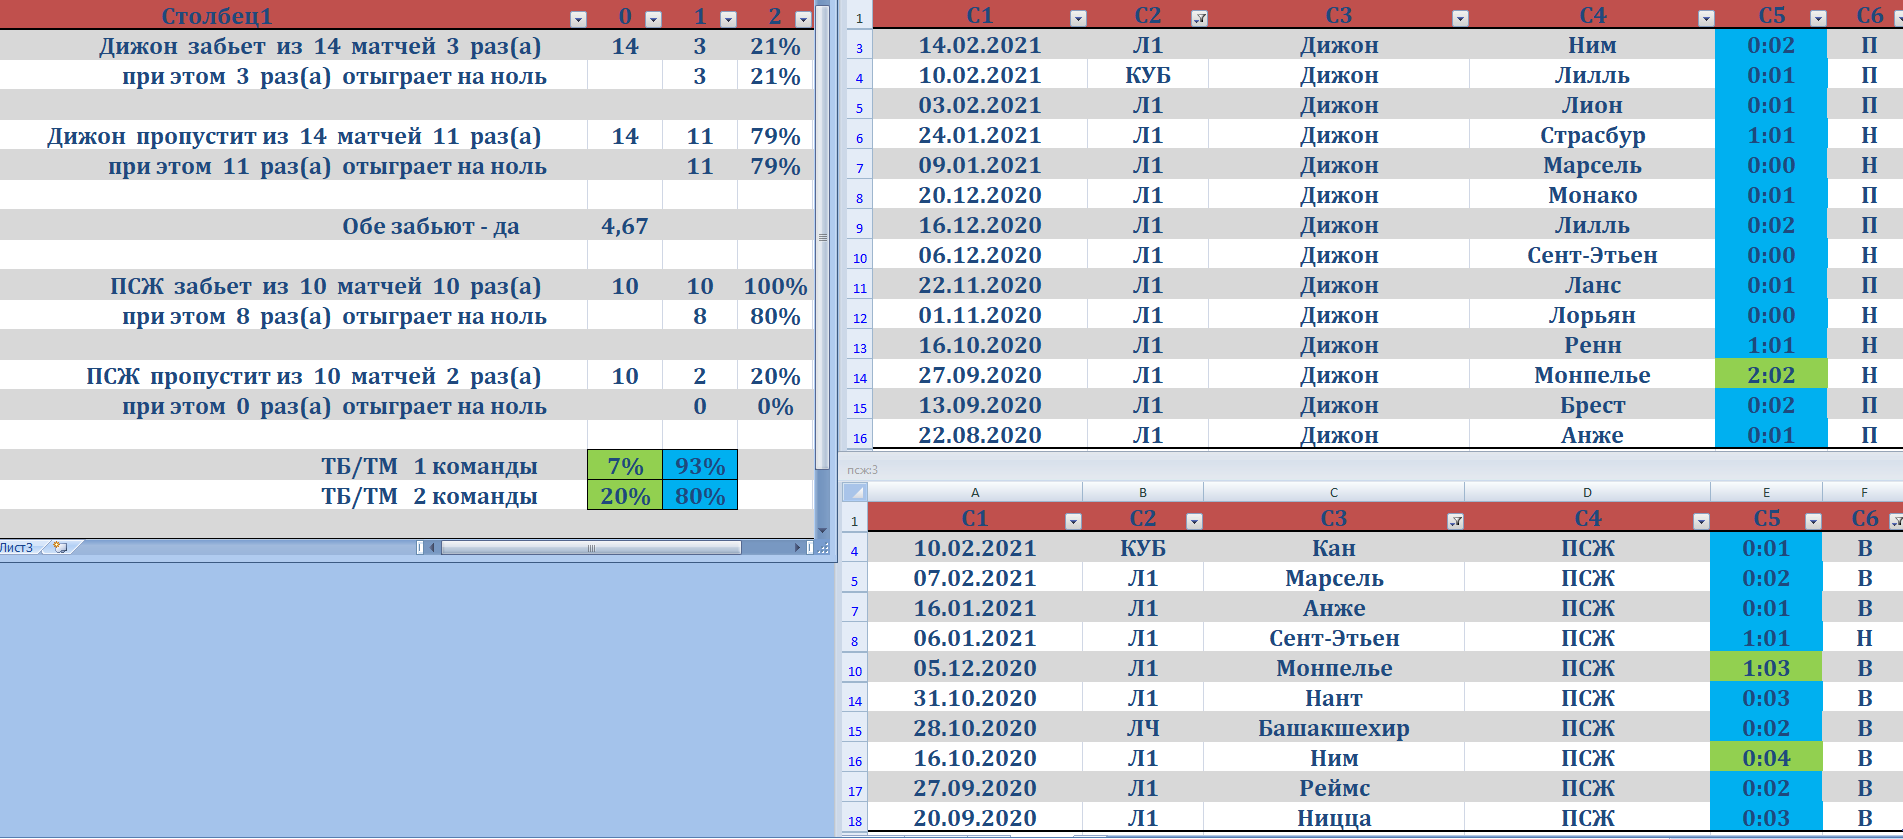Viewport: 1903px width, 839px height.
Task: Open active C3 filter button in ПСЖ table
Action: click(1455, 521)
